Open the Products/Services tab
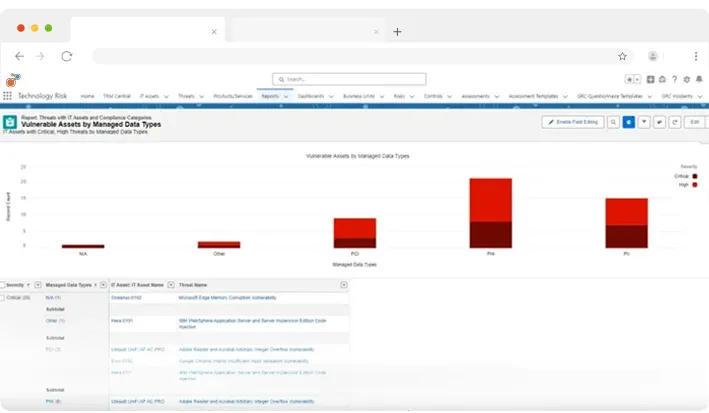 click(x=233, y=96)
